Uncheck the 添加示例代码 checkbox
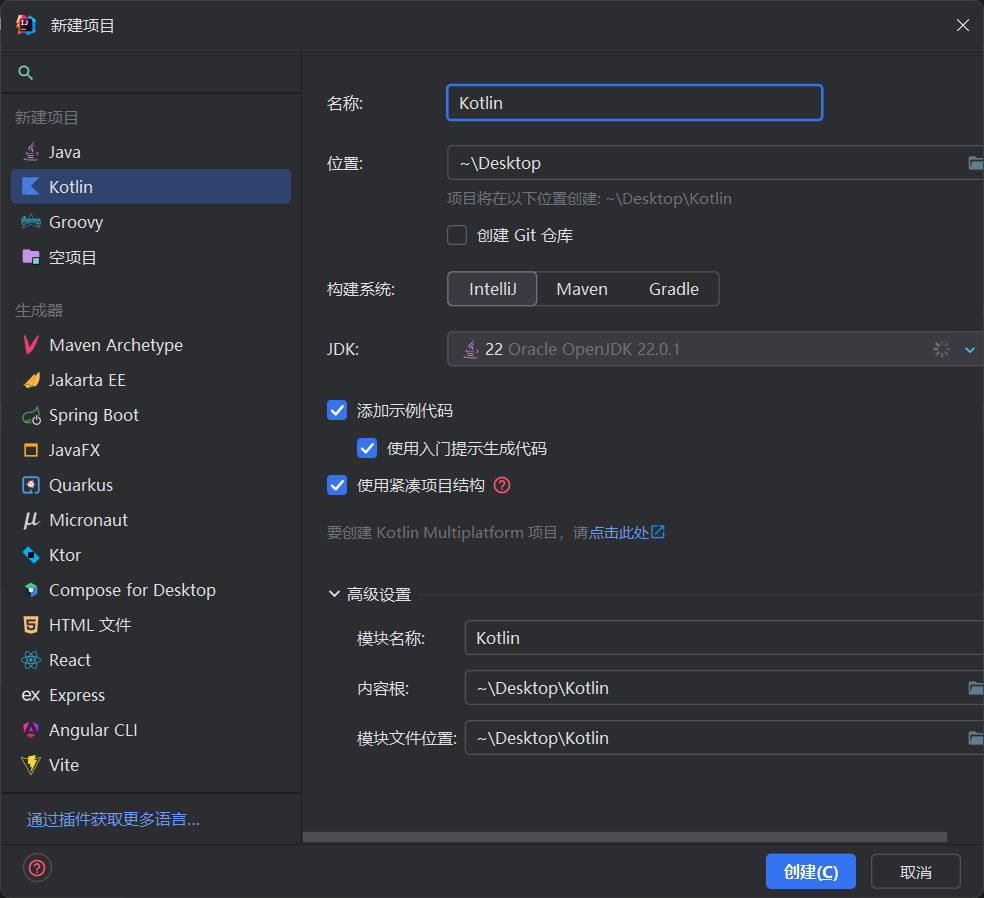 point(337,410)
